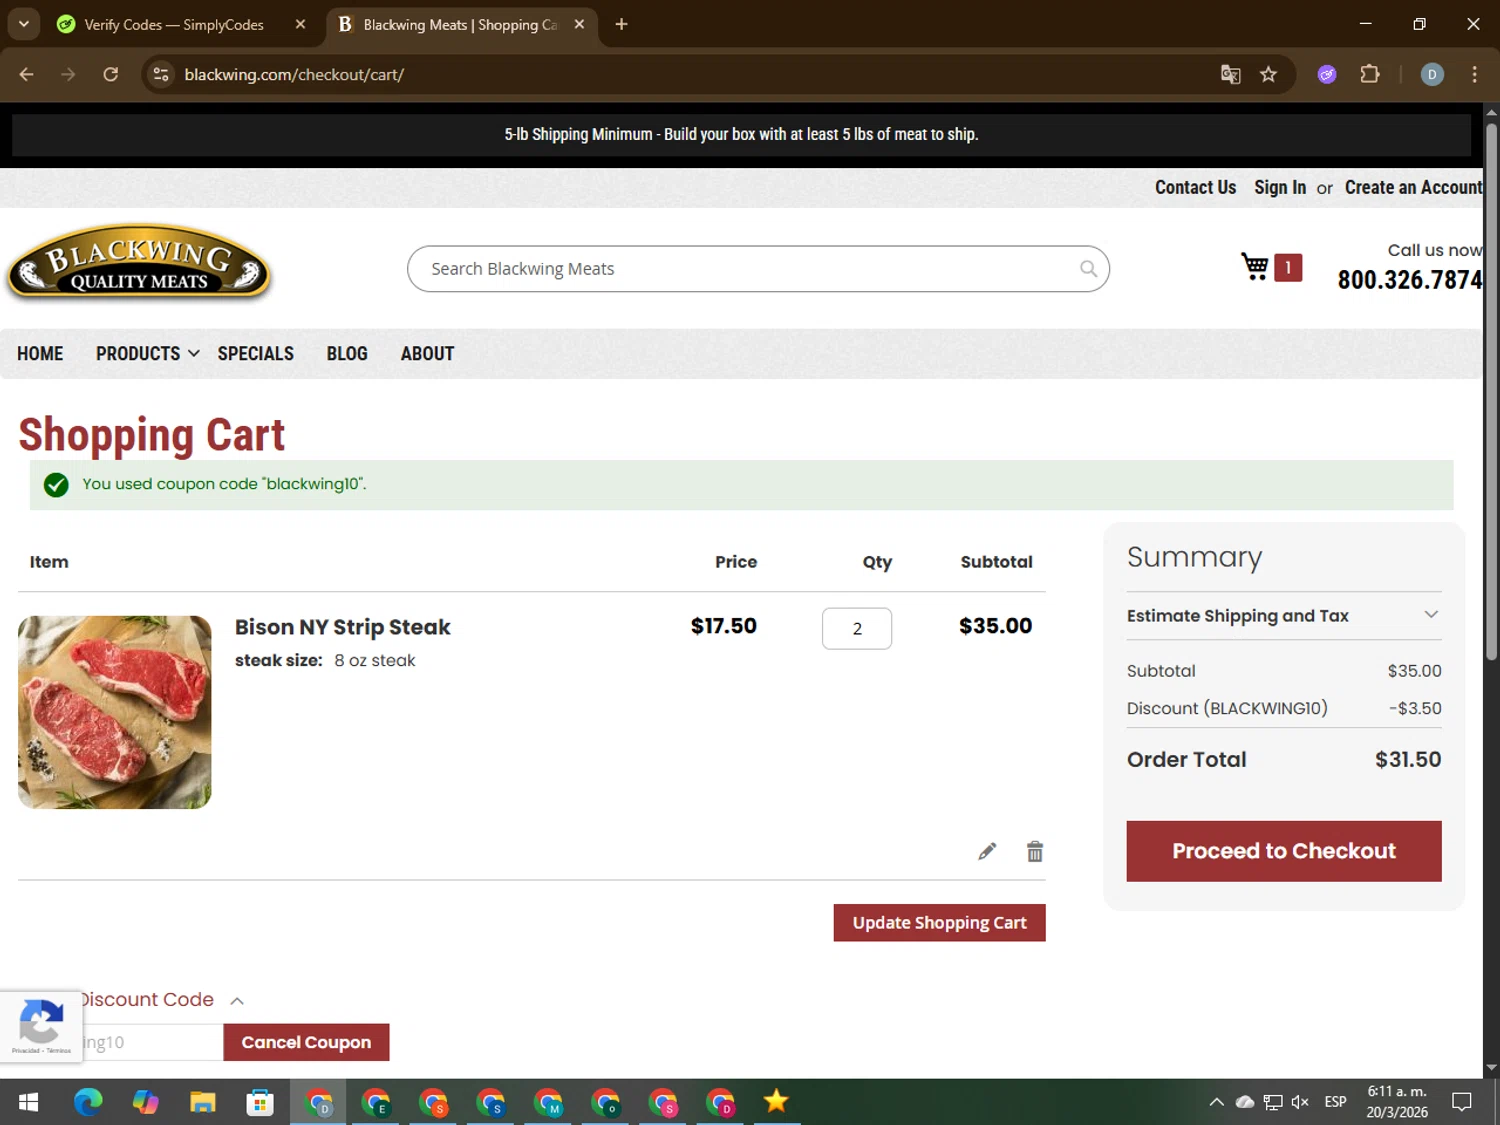Open Microsoft Store from the taskbar
This screenshot has height=1125, width=1500.
(x=260, y=1102)
